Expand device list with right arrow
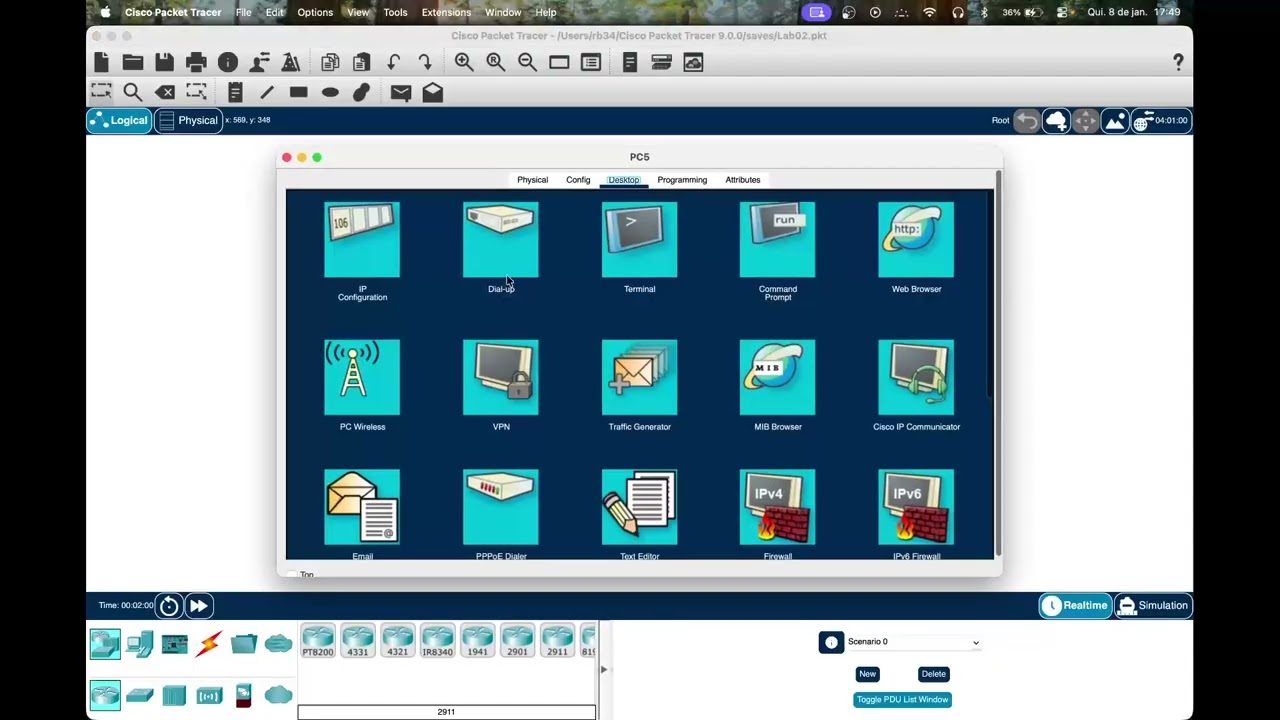The image size is (1280, 720). (x=604, y=669)
